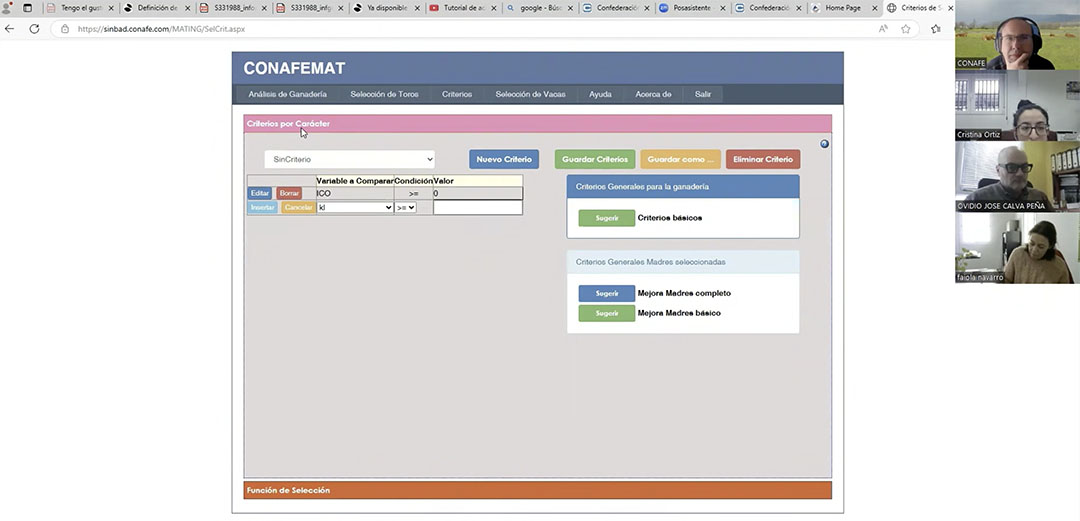Click 'Criterios Generales para la ganadería' heading
This screenshot has width=1080, height=521.
pos(642,186)
